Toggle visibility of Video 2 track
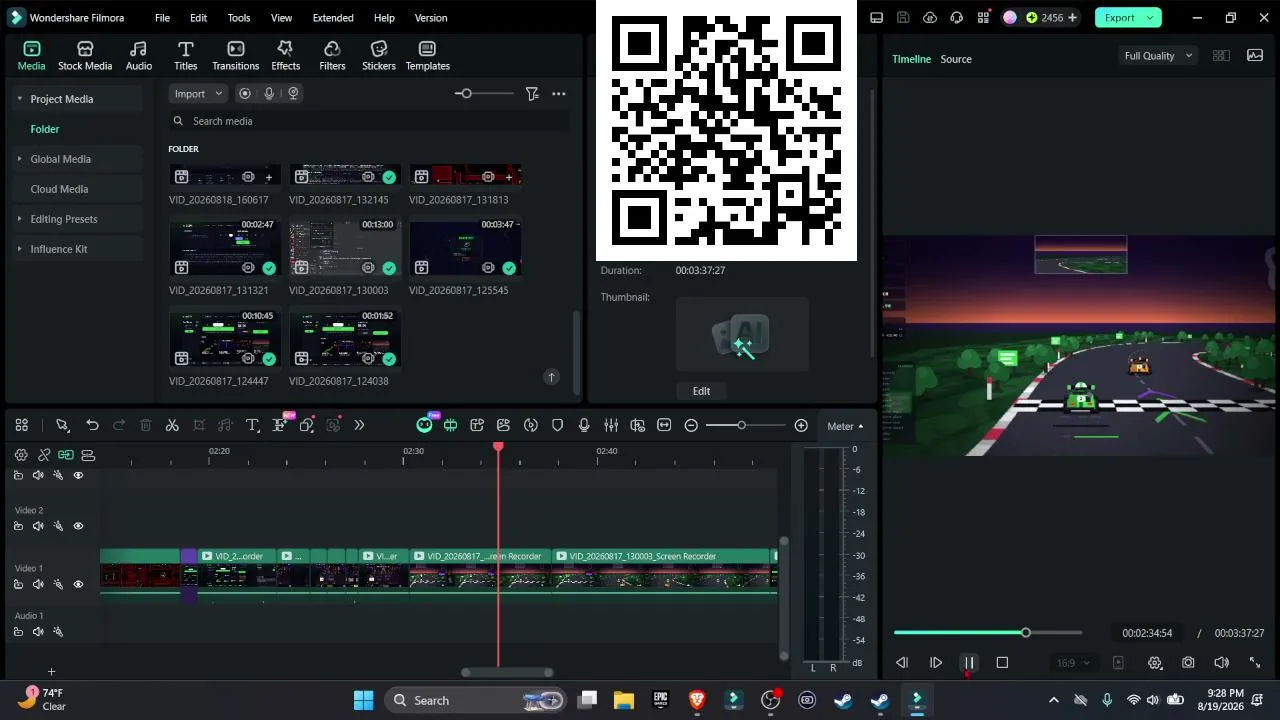This screenshot has height=720, width=1280. (78, 526)
